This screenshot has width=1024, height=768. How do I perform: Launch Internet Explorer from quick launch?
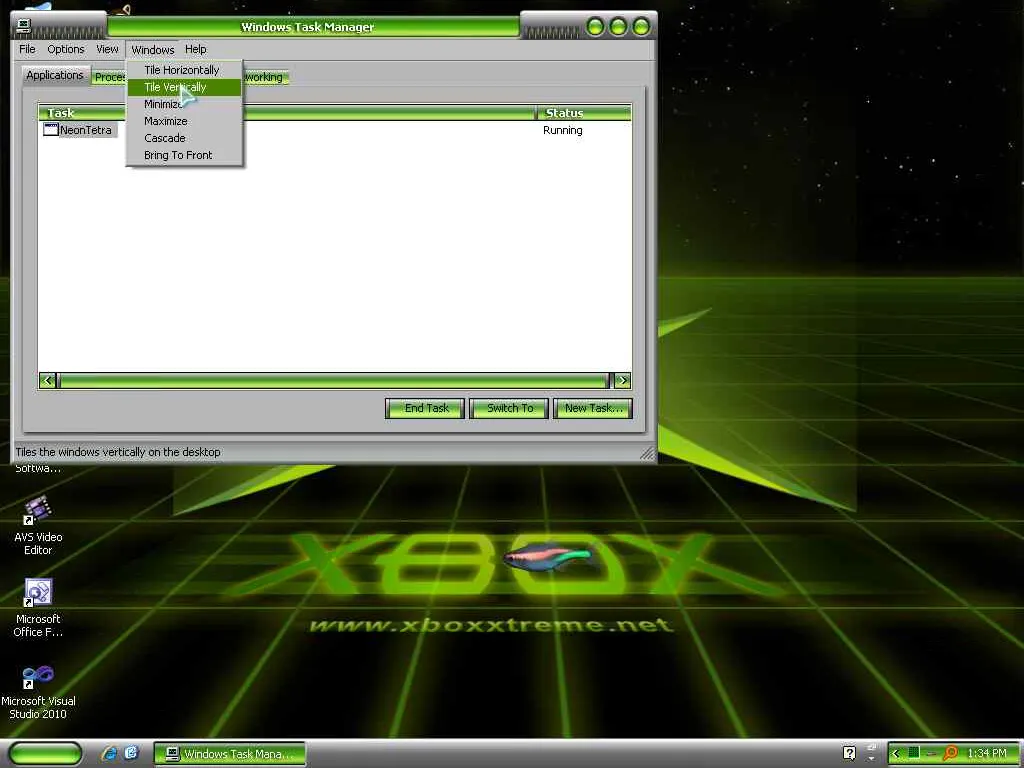pos(109,754)
